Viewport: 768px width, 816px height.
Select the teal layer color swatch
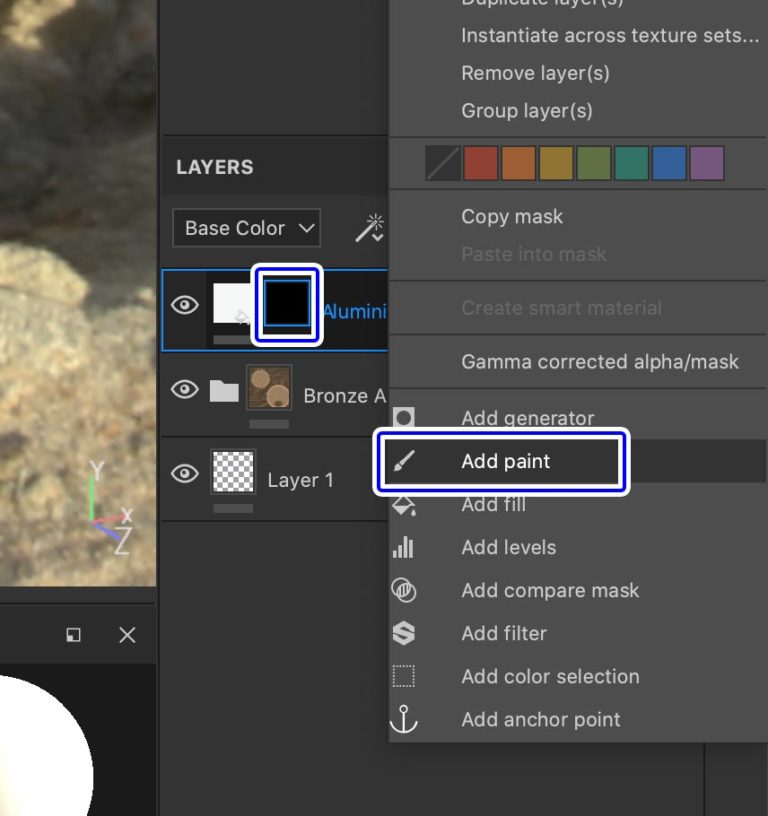(x=631, y=163)
